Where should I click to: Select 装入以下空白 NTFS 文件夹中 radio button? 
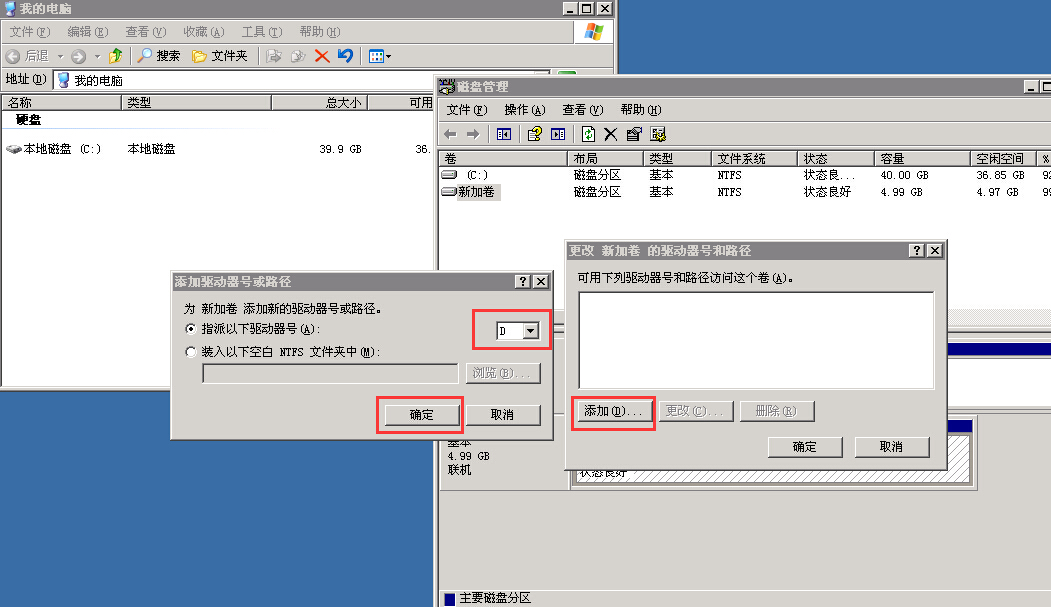pyautogui.click(x=191, y=352)
